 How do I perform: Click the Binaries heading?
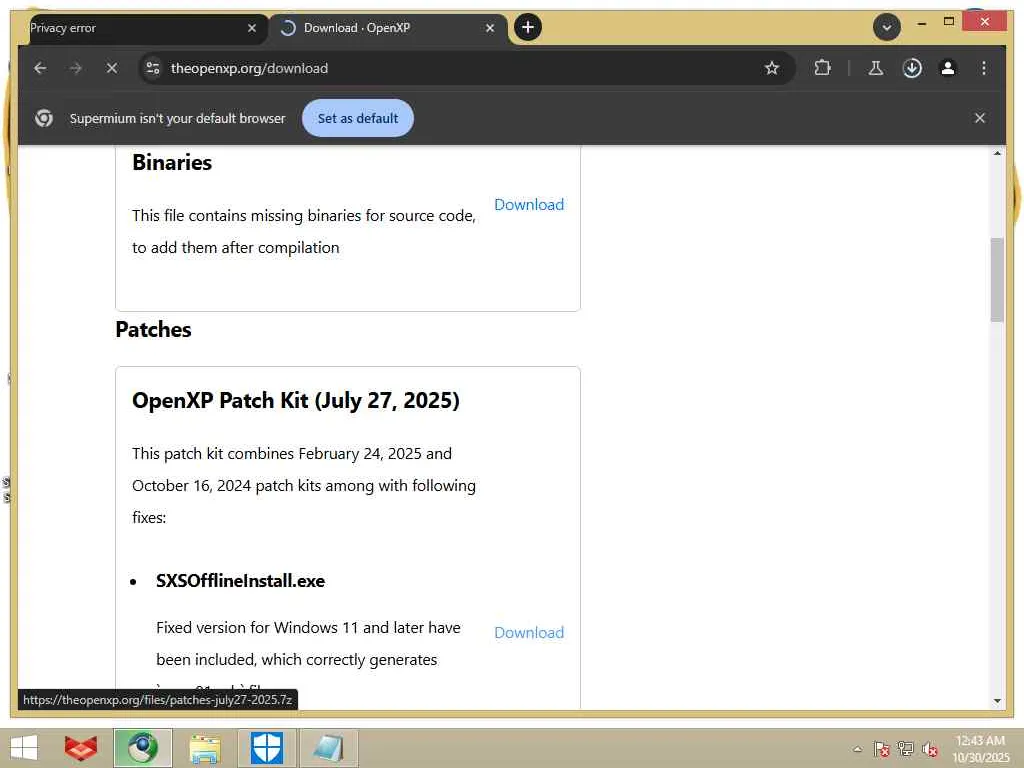(172, 162)
